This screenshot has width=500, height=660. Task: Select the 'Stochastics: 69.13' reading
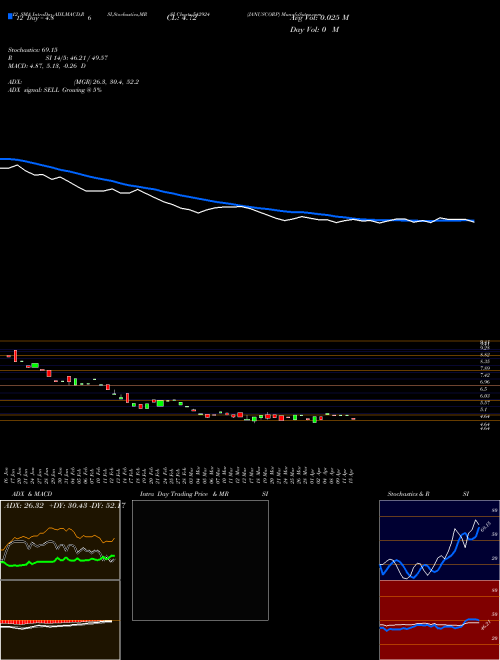click(33, 50)
